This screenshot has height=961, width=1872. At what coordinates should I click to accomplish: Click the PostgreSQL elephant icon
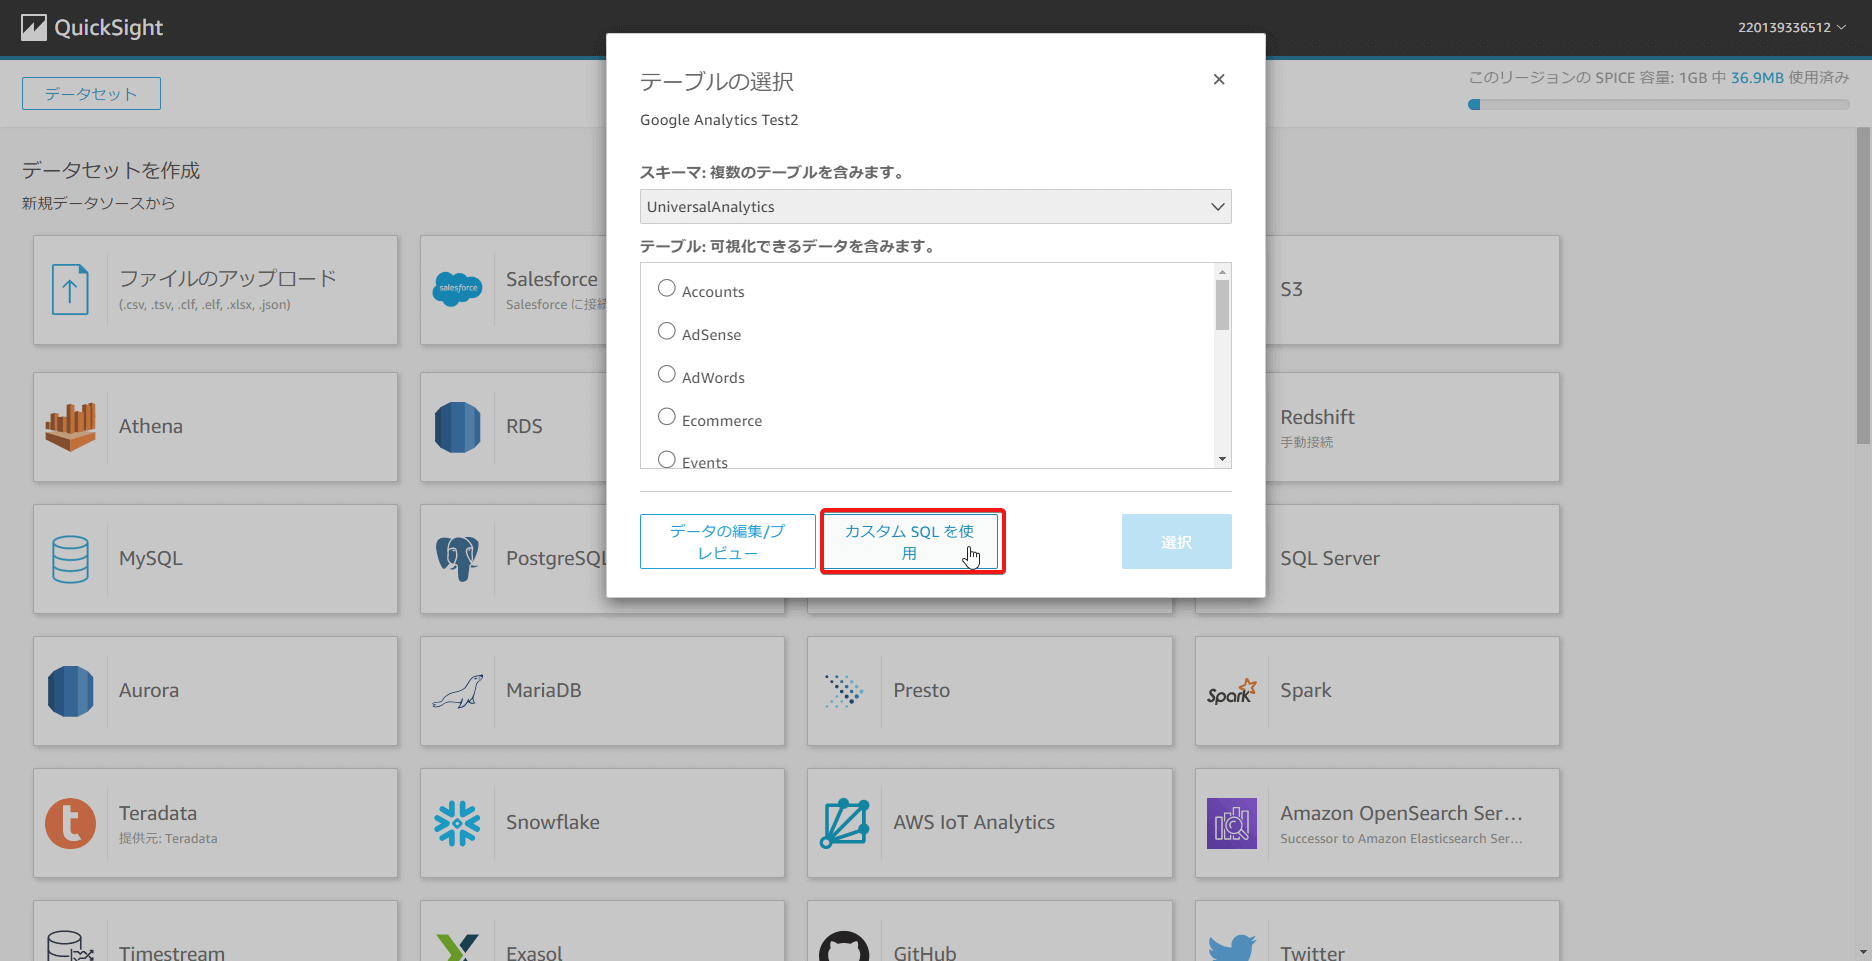[x=458, y=559]
